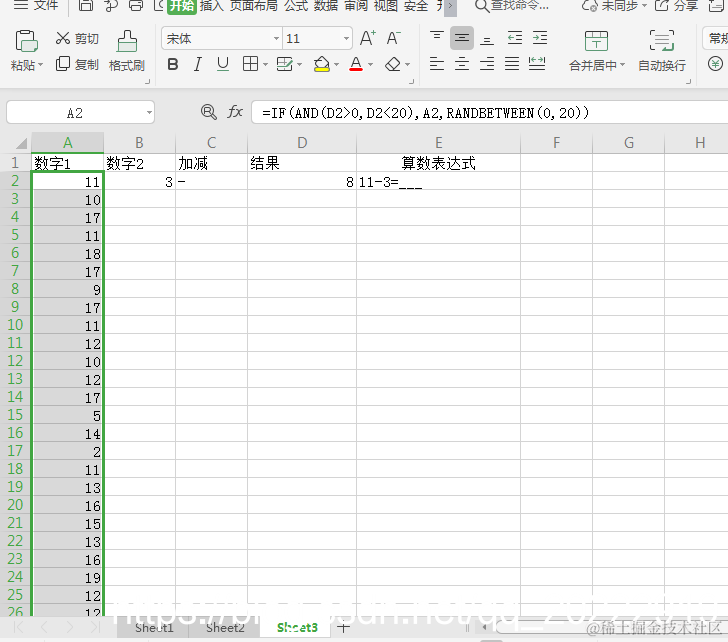Apply cell borders icon
Image resolution: width=728 pixels, height=642 pixels.
point(250,64)
